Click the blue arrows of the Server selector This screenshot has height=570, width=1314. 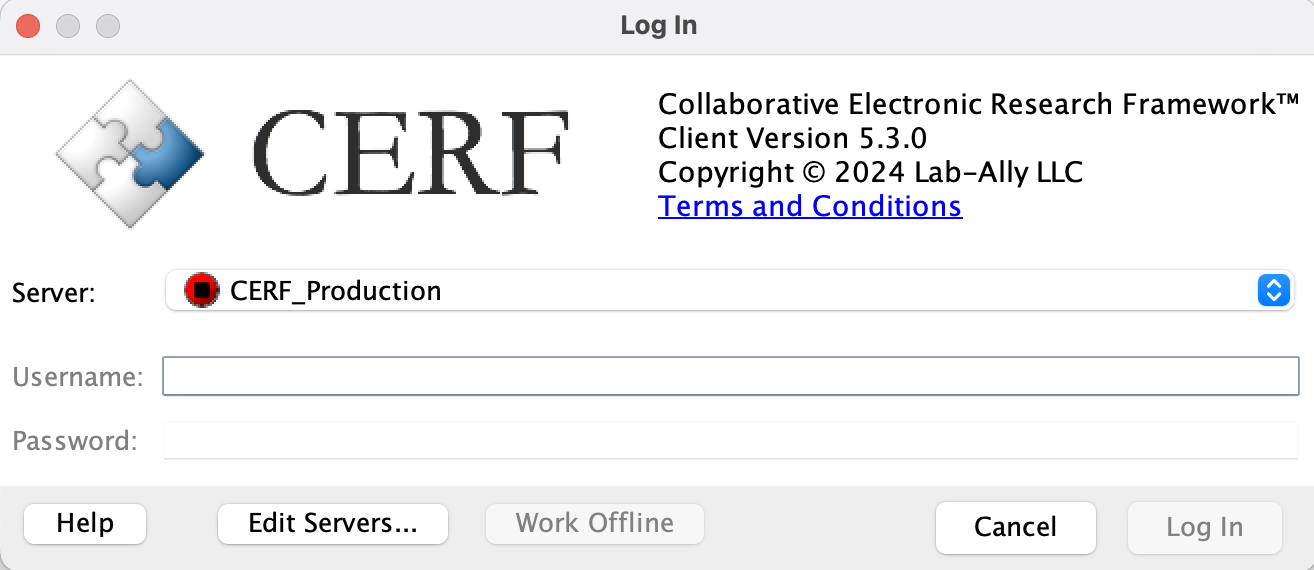(1273, 291)
